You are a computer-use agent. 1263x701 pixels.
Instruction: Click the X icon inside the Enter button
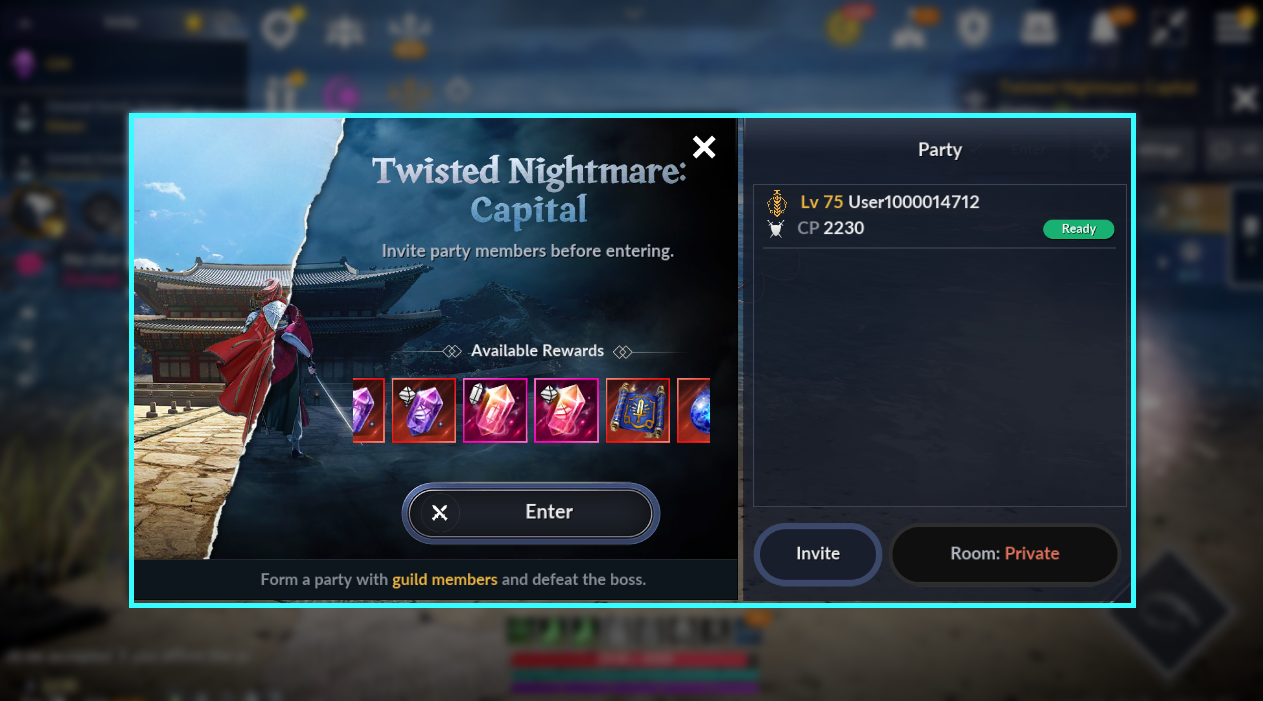click(x=439, y=513)
